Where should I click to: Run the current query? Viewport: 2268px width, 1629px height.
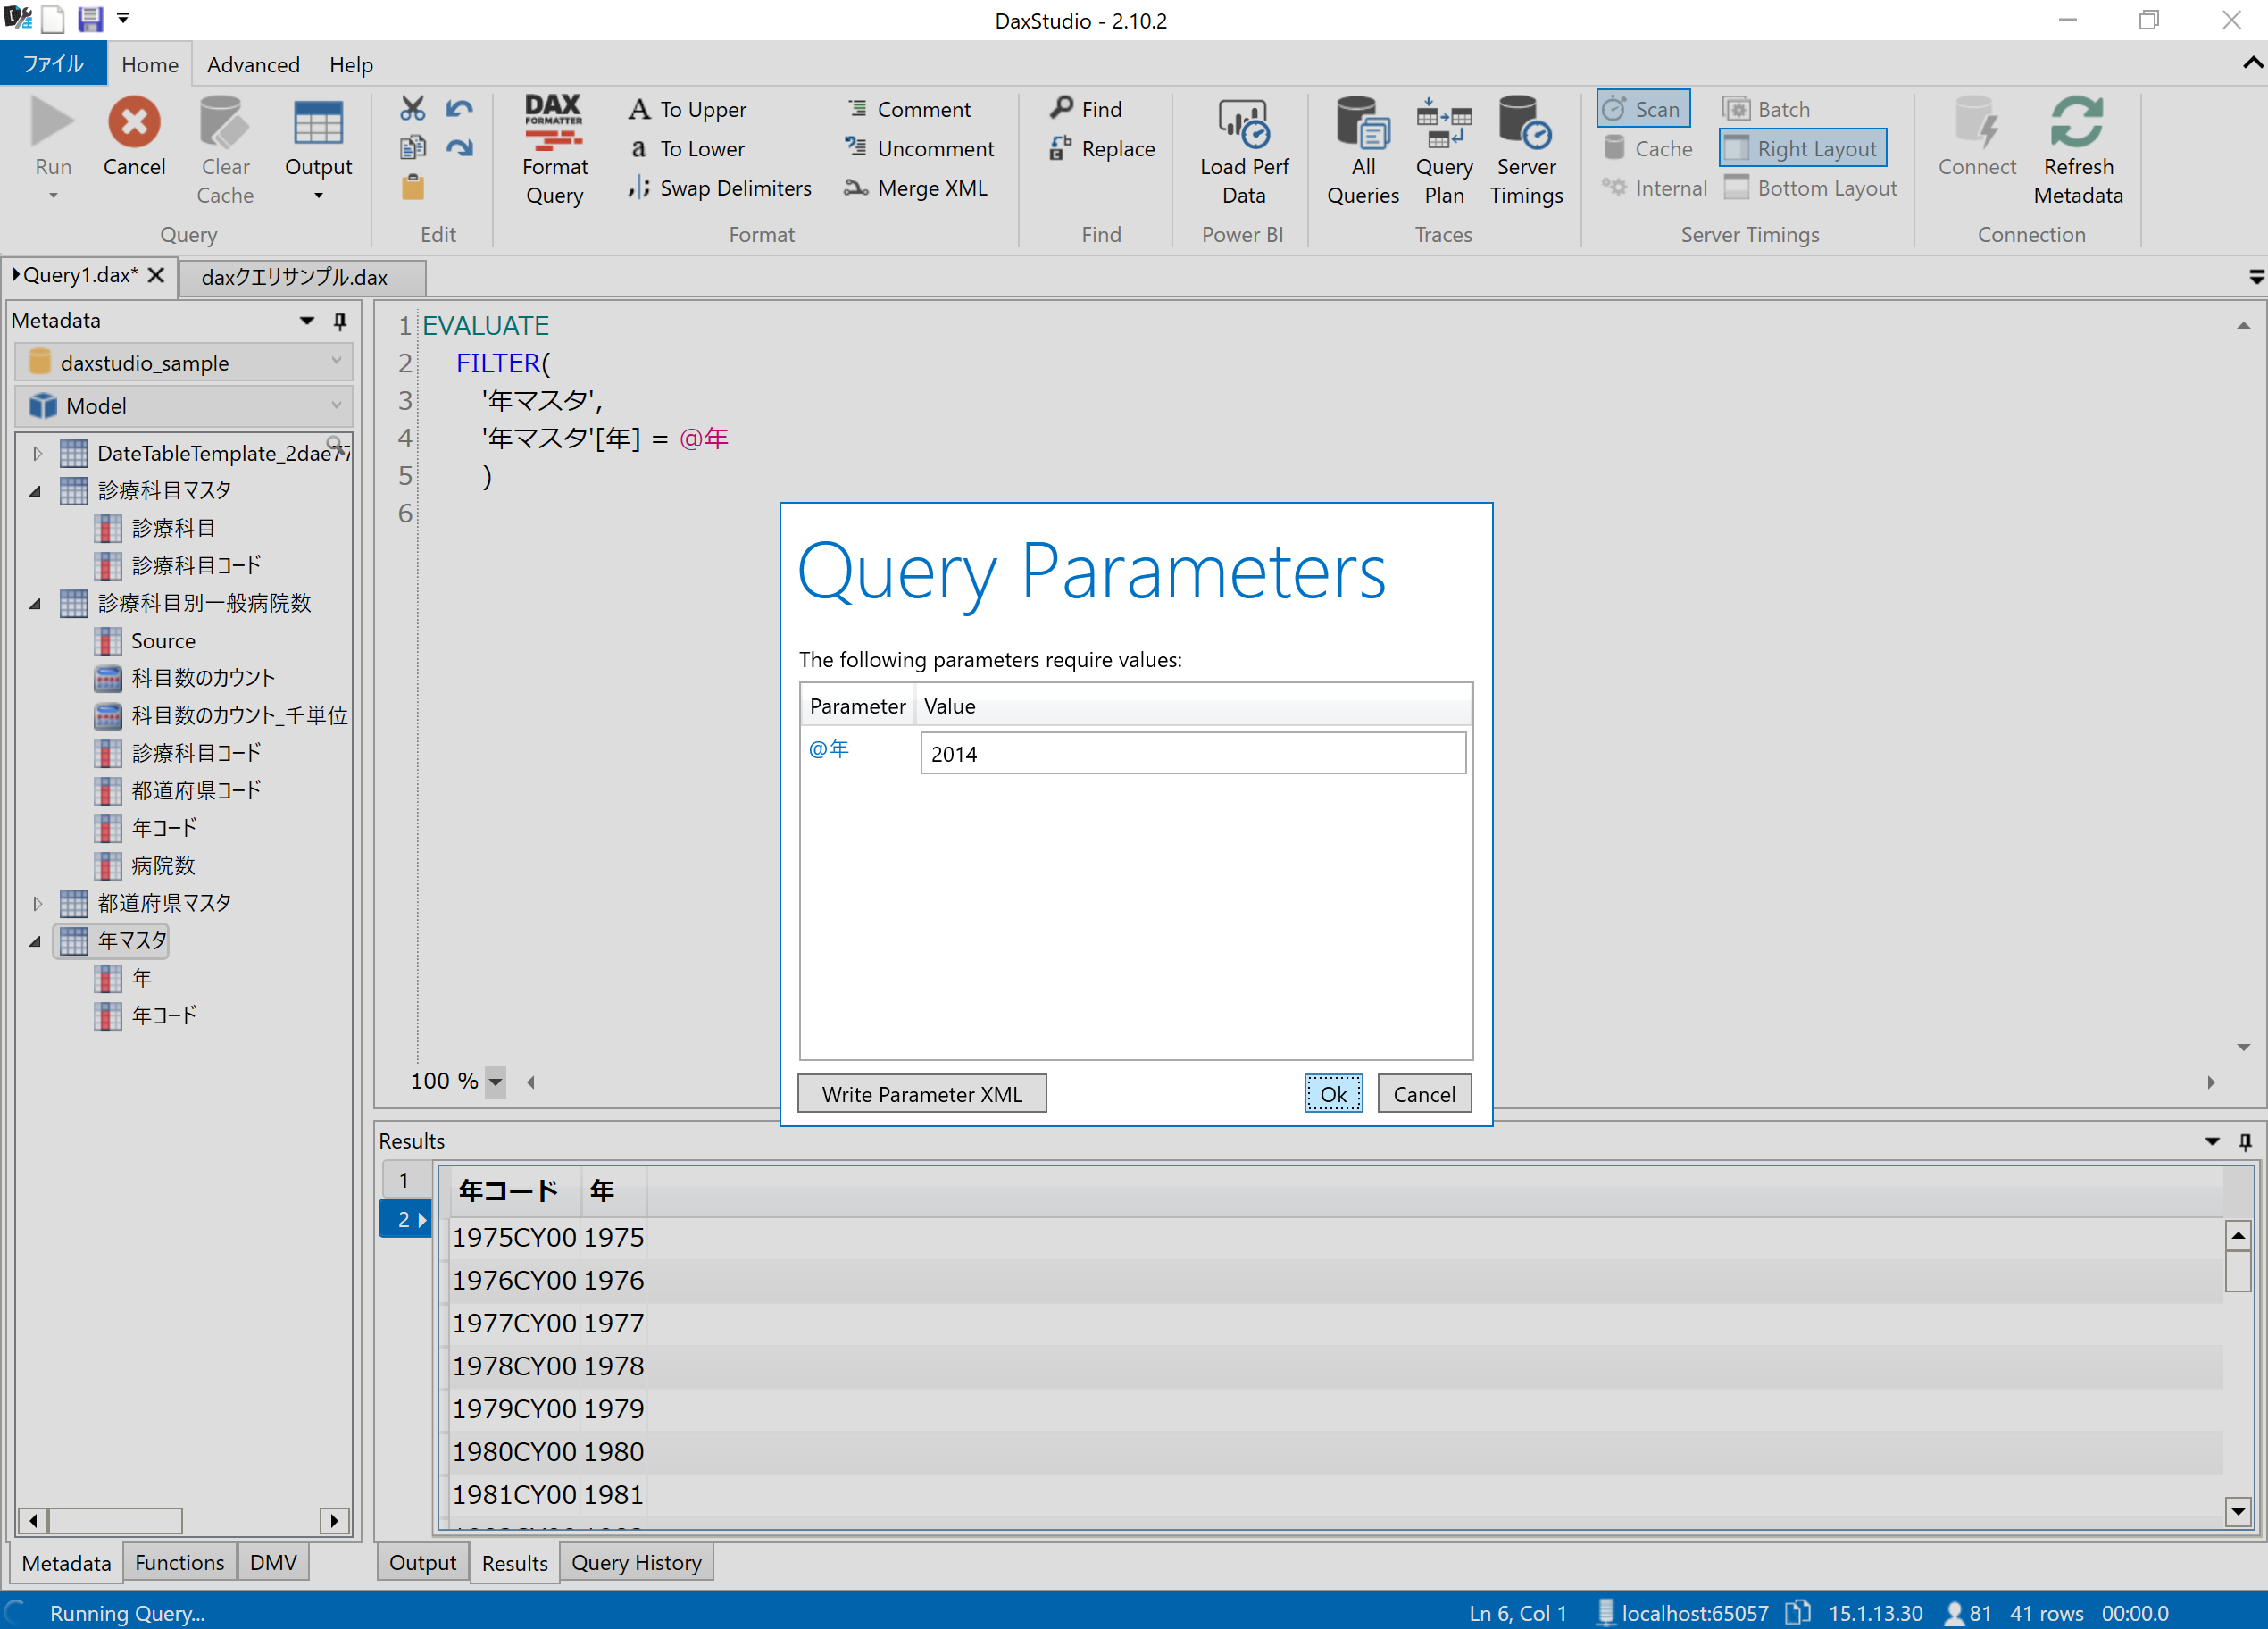[x=52, y=140]
